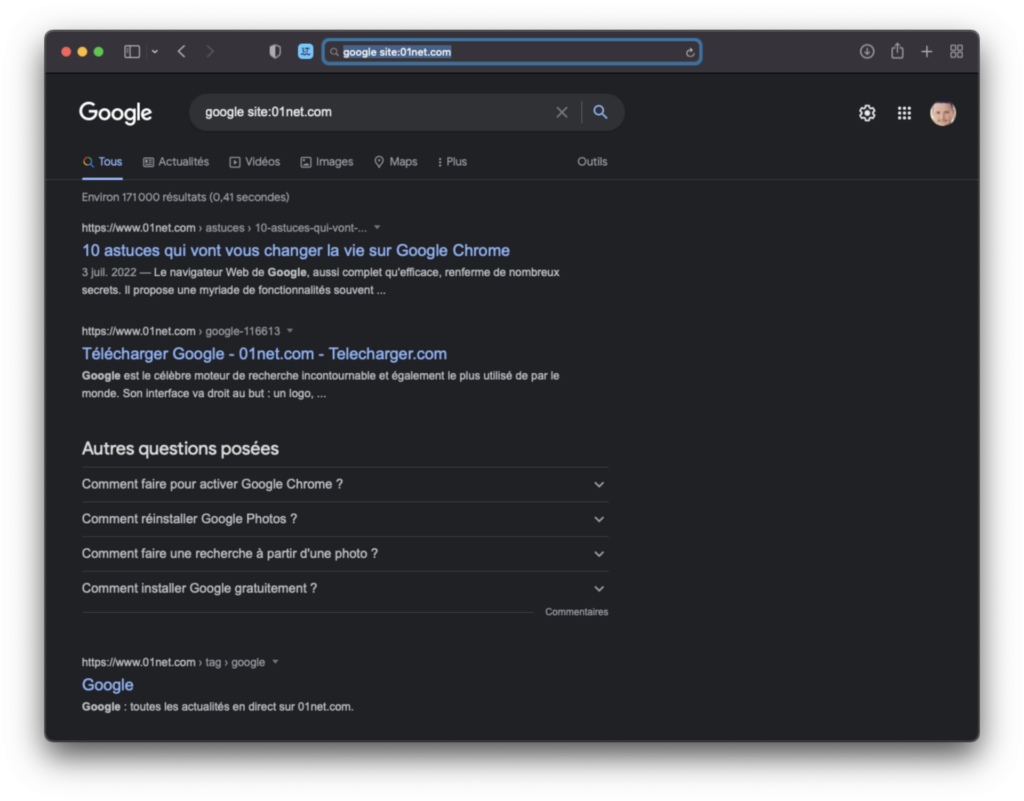Click the blue translate extension icon
This screenshot has height=801, width=1024.
tap(305, 52)
